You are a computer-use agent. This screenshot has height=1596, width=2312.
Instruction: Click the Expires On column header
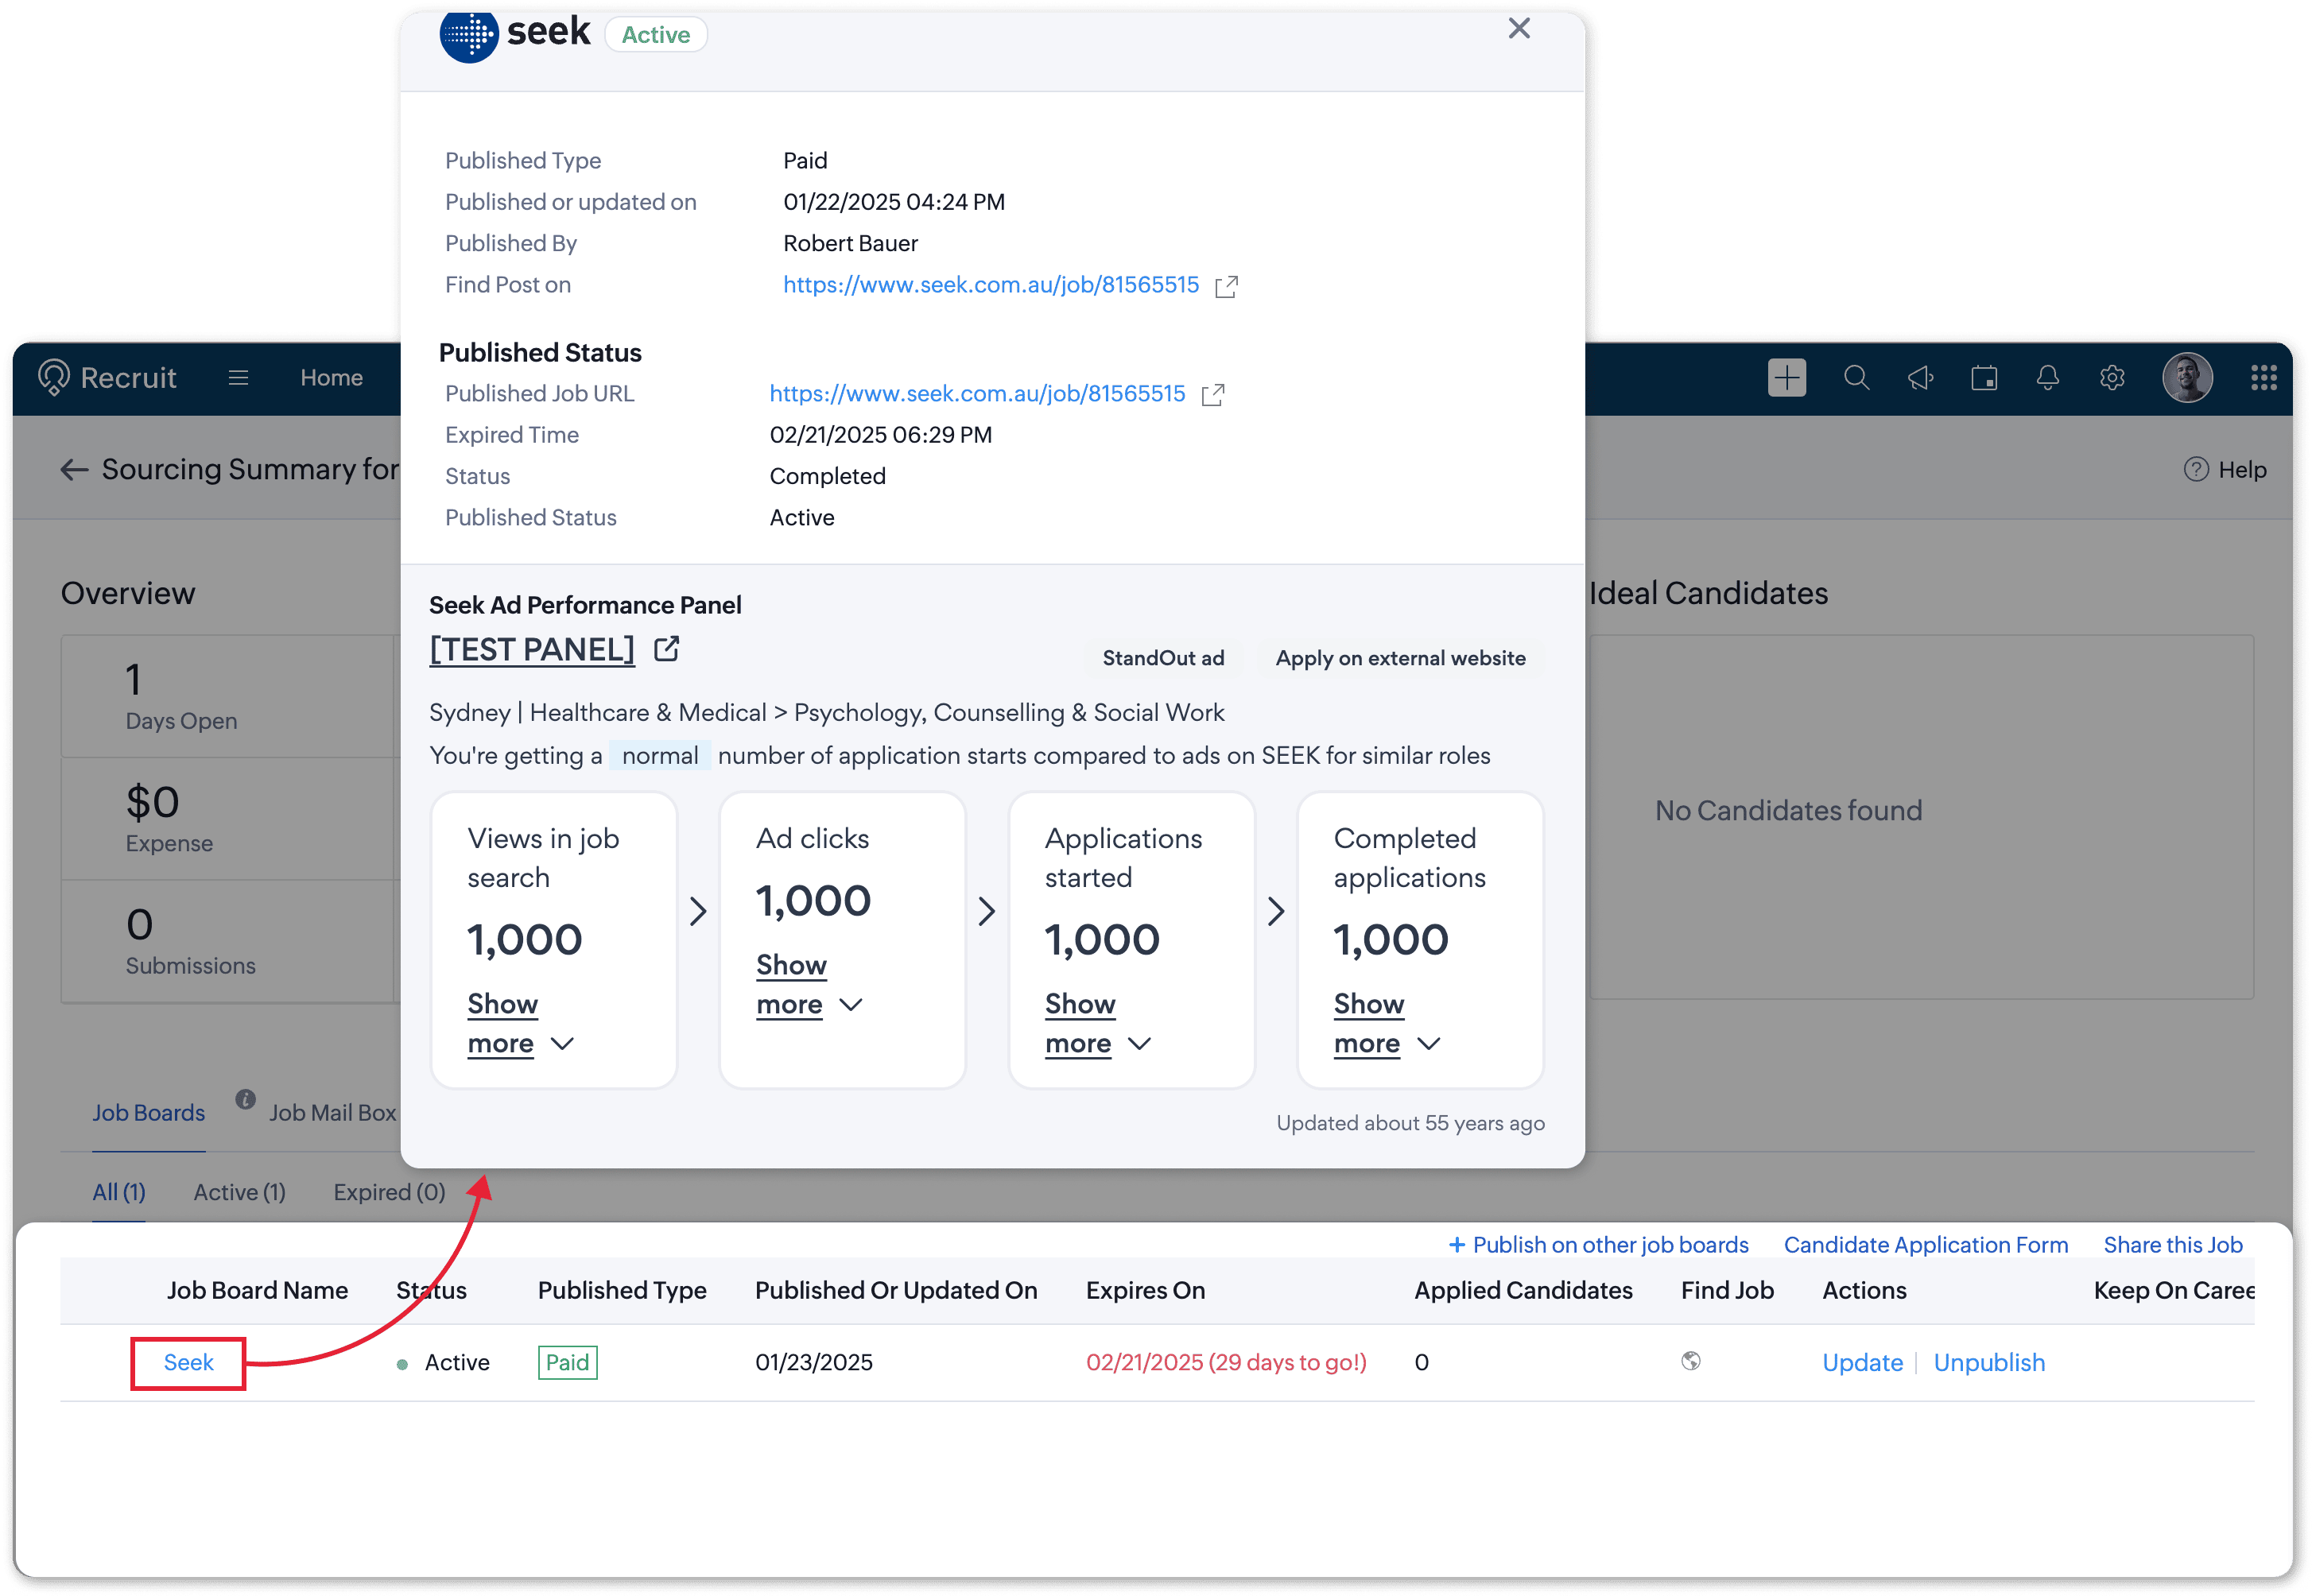(1145, 1291)
